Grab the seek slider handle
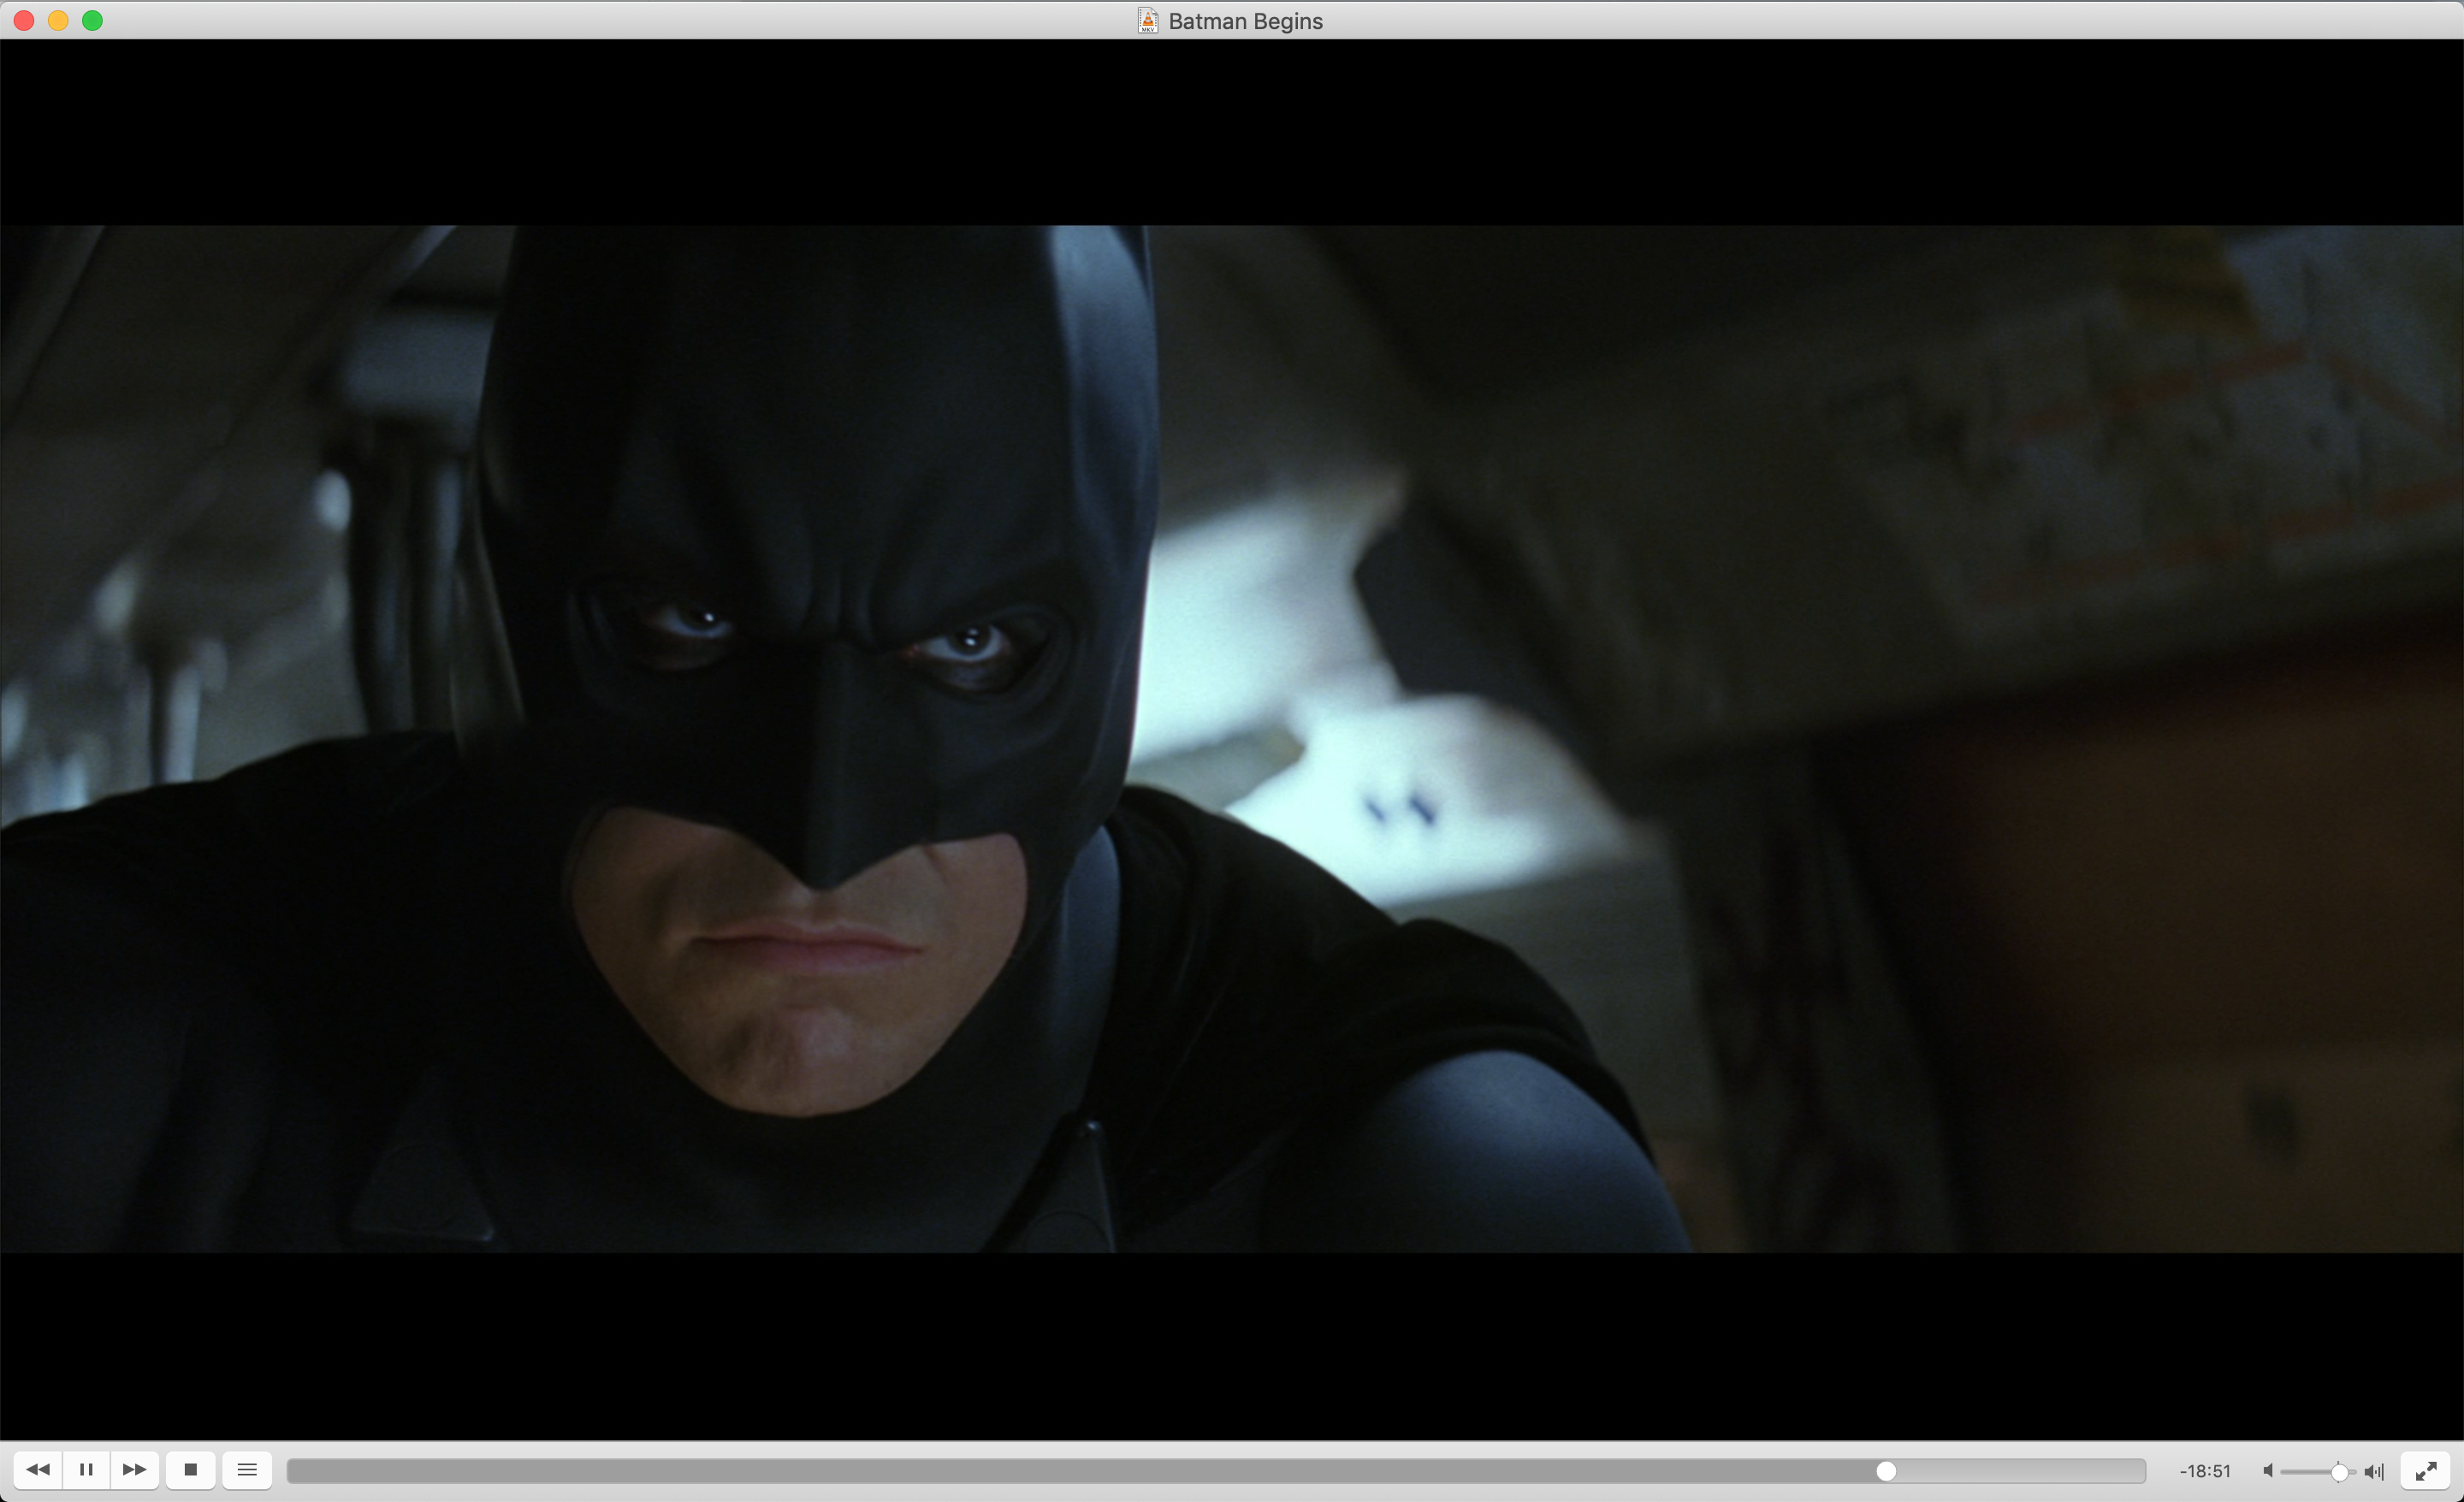The width and height of the screenshot is (2464, 1502). coord(1886,1470)
